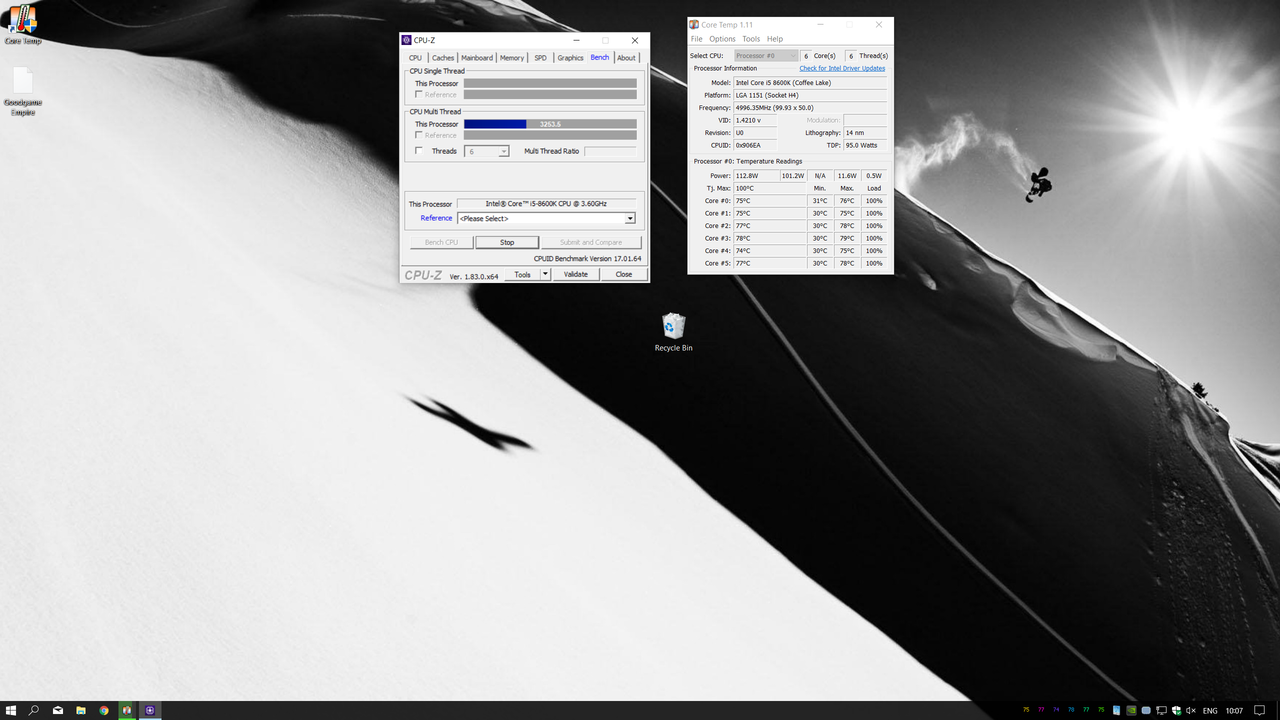Open the Help menu in Core Temp
This screenshot has height=720, width=1280.
(x=775, y=39)
